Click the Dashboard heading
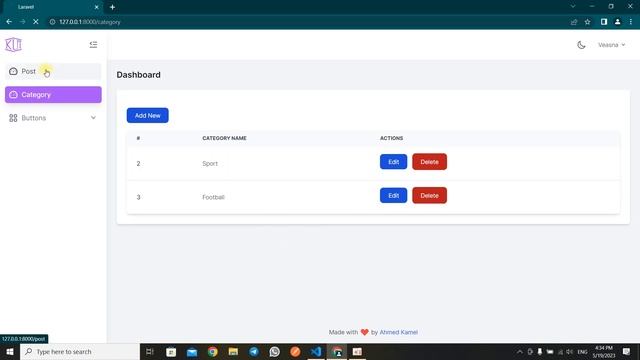 (138, 75)
